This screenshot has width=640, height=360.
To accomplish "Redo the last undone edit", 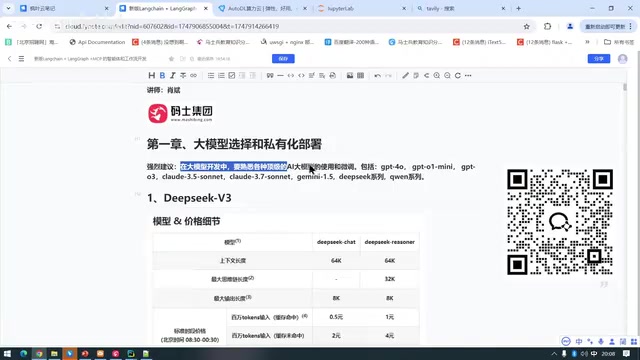I will pyautogui.click(x=388, y=76).
